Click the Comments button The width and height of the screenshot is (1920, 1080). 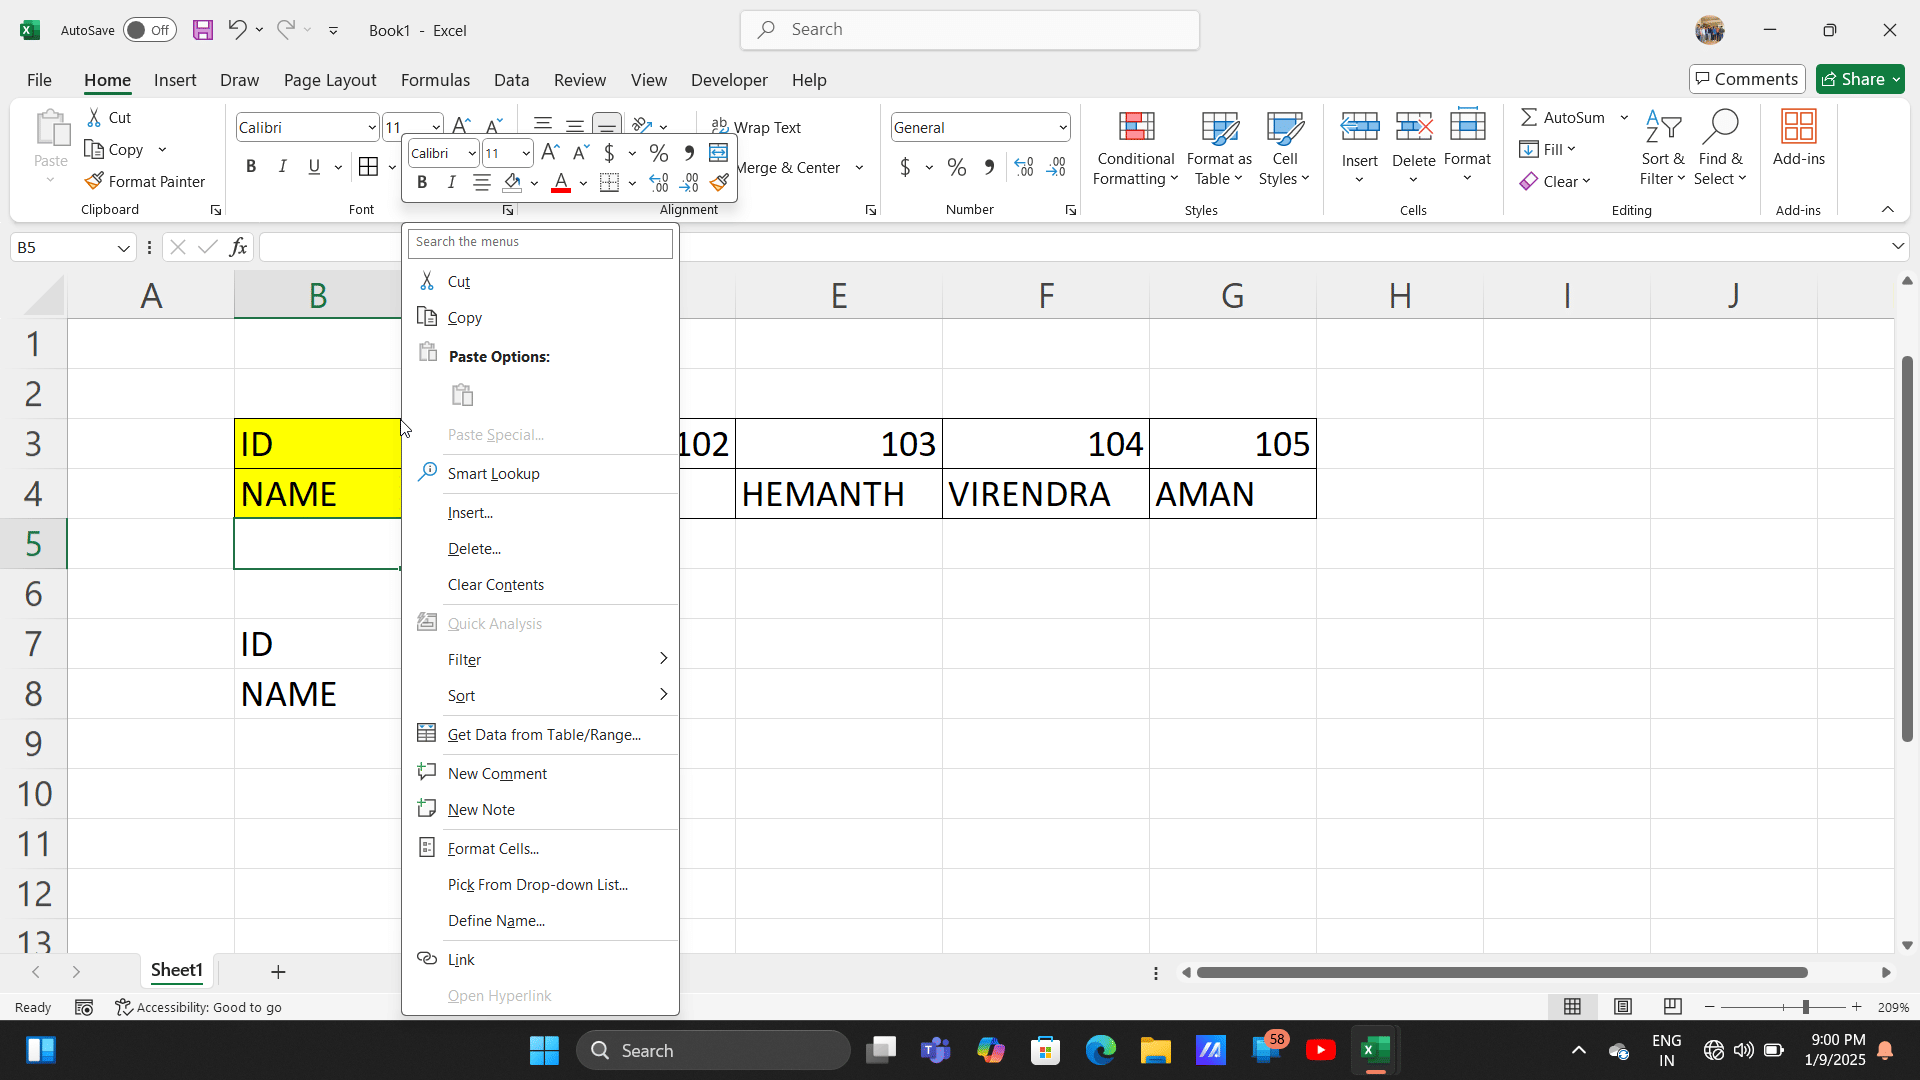tap(1746, 79)
